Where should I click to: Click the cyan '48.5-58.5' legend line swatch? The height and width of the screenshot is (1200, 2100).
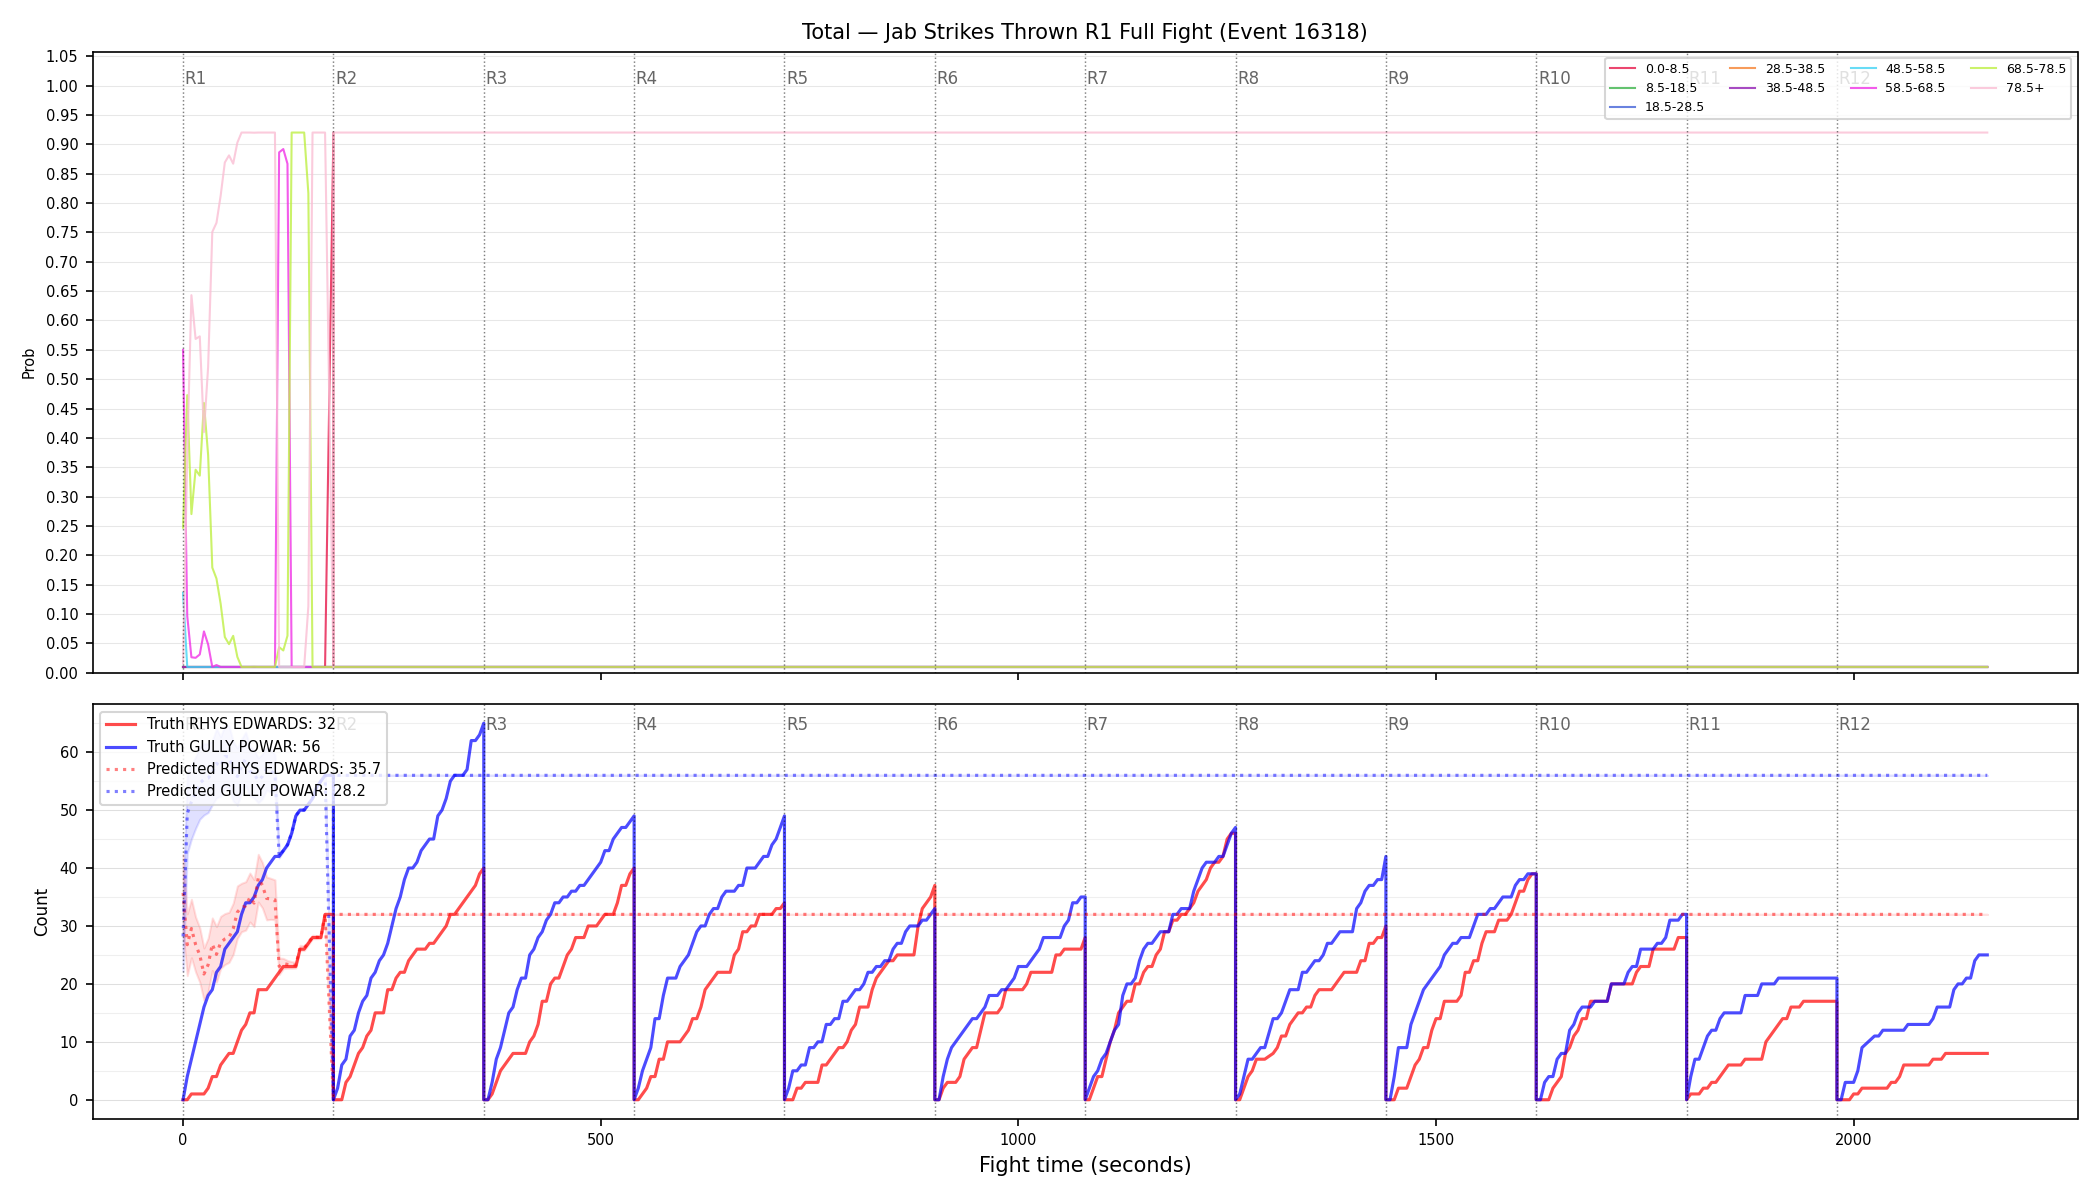[1863, 69]
